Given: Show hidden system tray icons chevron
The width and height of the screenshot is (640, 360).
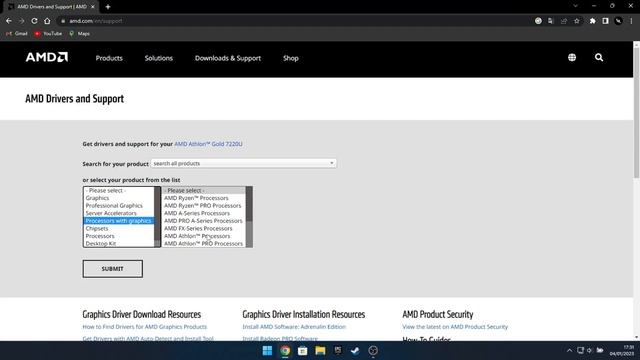Looking at the screenshot, I should 569,351.
